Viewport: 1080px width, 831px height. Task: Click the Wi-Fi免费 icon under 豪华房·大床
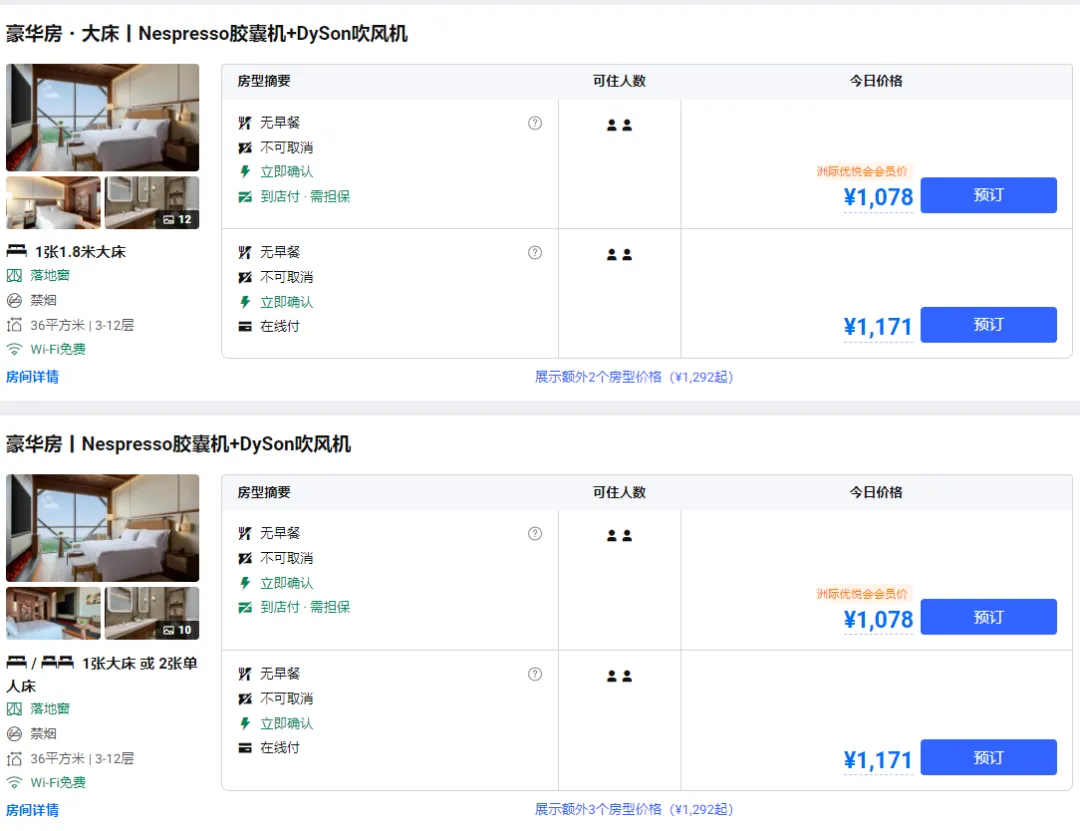click(x=14, y=349)
